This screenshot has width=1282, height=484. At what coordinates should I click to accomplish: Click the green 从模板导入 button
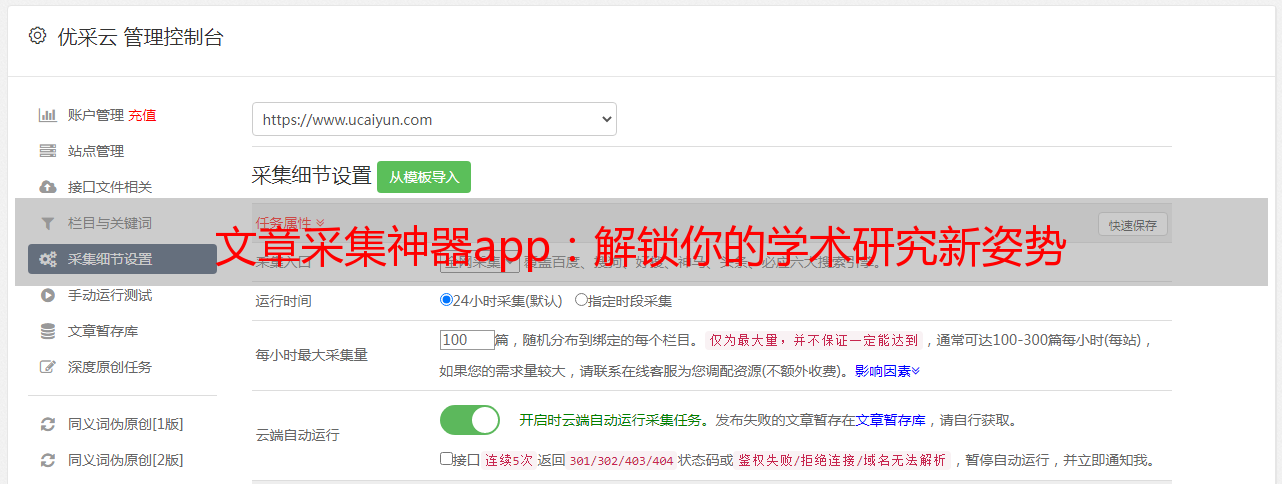pyautogui.click(x=424, y=177)
